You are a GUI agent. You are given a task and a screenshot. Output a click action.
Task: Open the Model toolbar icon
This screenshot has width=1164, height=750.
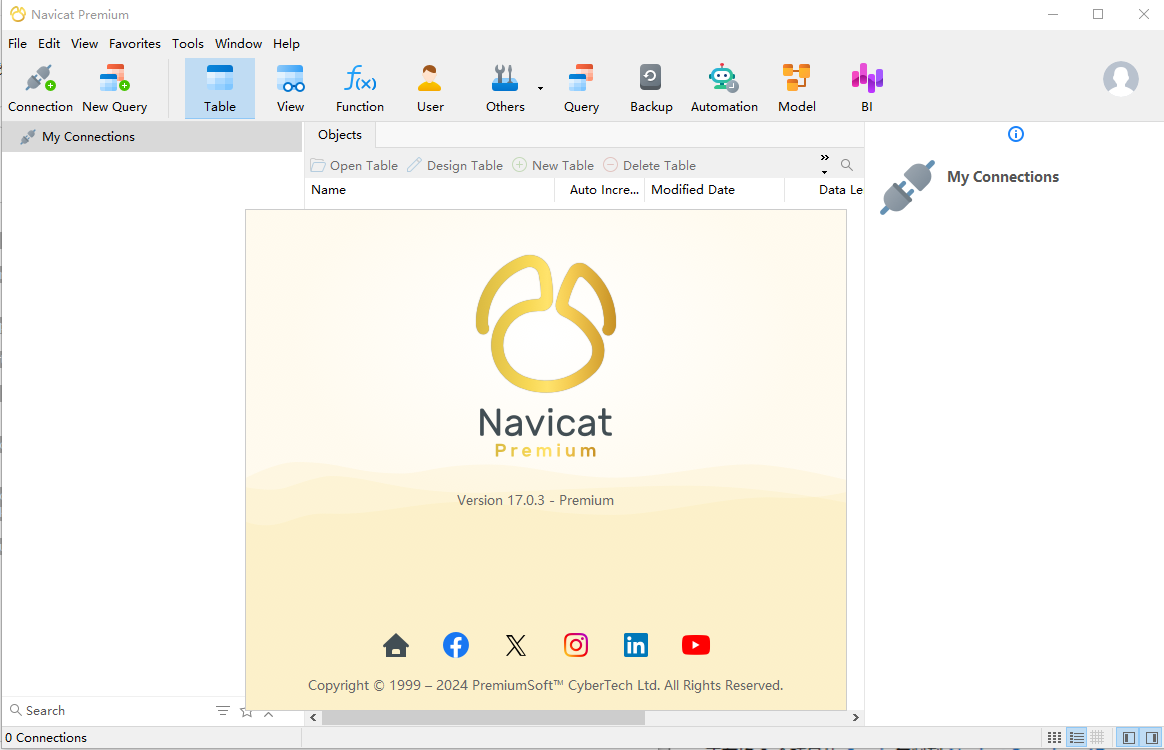click(797, 88)
